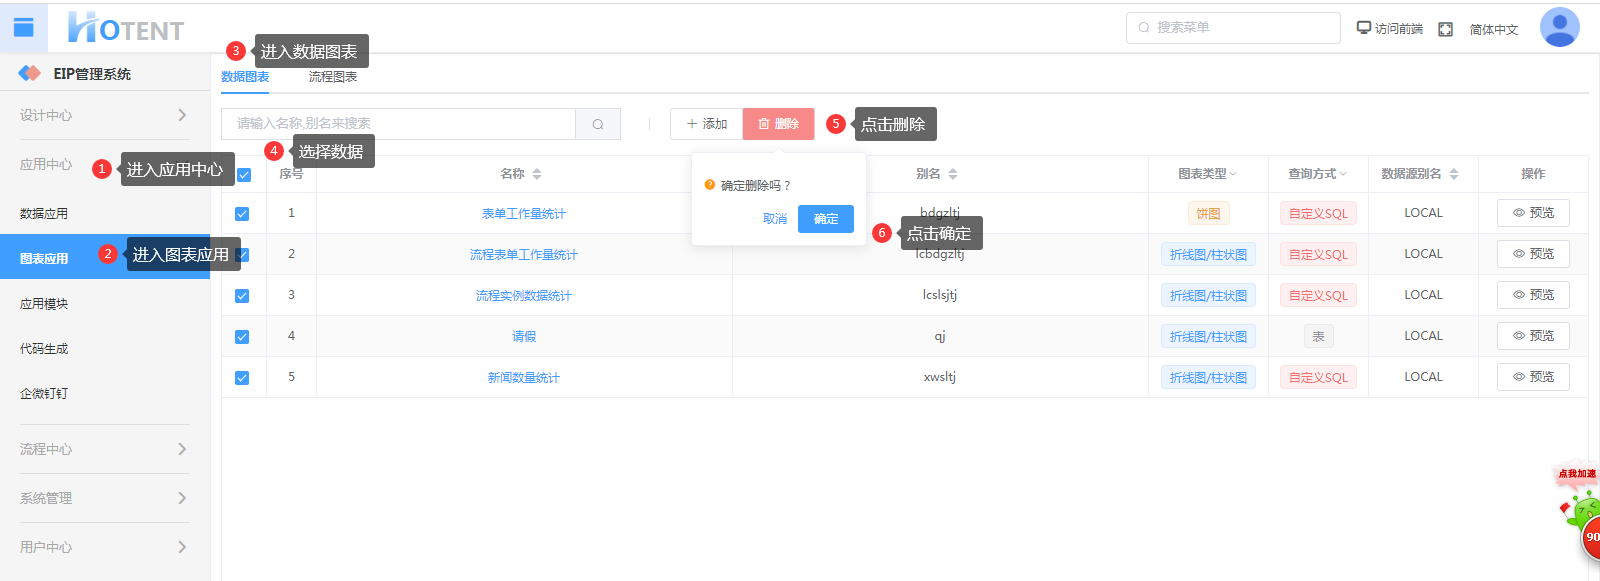The height and width of the screenshot is (581, 1600).
Task: Expand 设计中心 sidebar menu
Action: click(x=105, y=115)
